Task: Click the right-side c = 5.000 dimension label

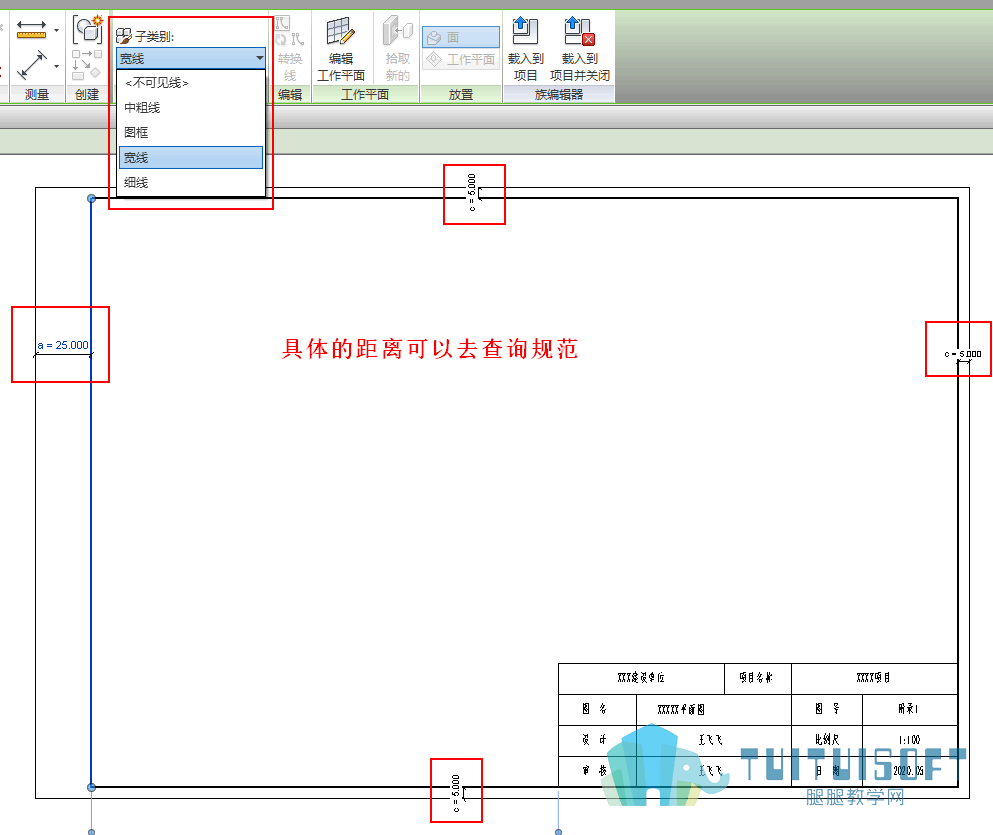Action: [x=963, y=354]
